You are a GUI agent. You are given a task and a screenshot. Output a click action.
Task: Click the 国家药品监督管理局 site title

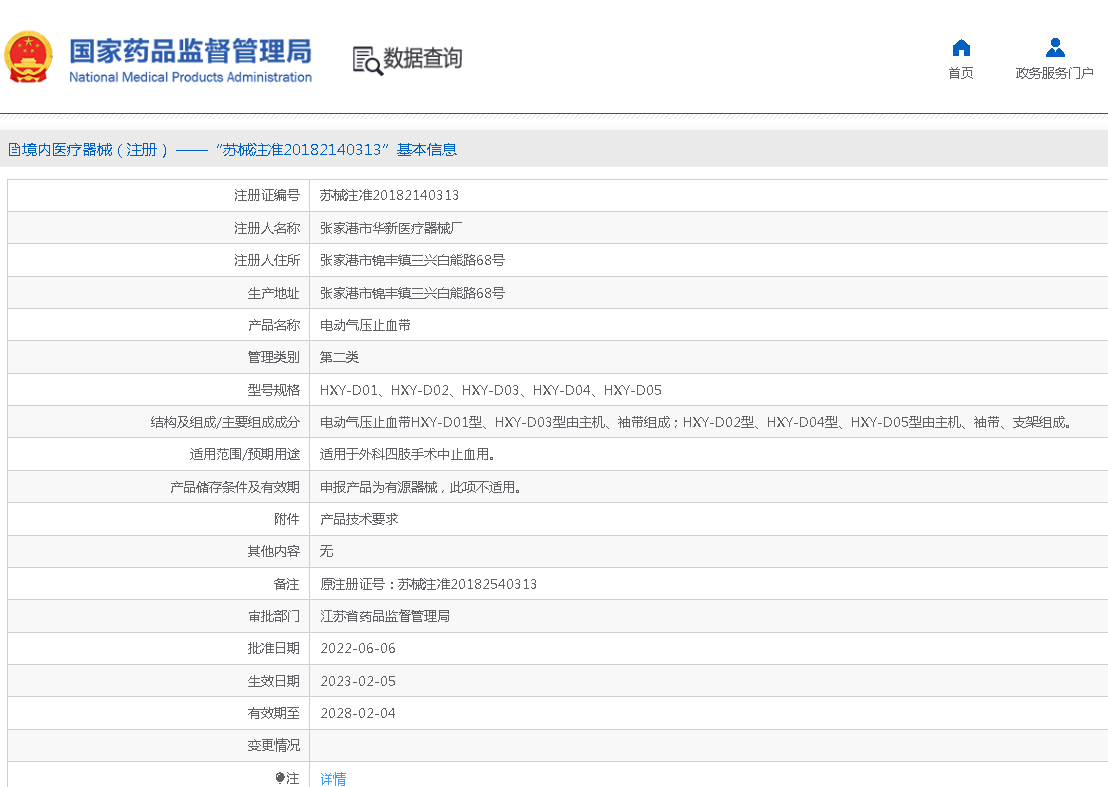pos(190,51)
